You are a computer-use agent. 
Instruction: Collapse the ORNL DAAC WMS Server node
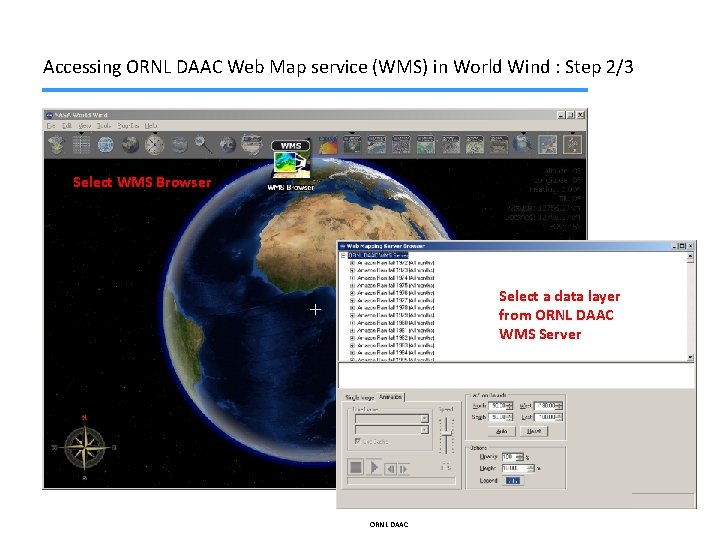tap(343, 255)
